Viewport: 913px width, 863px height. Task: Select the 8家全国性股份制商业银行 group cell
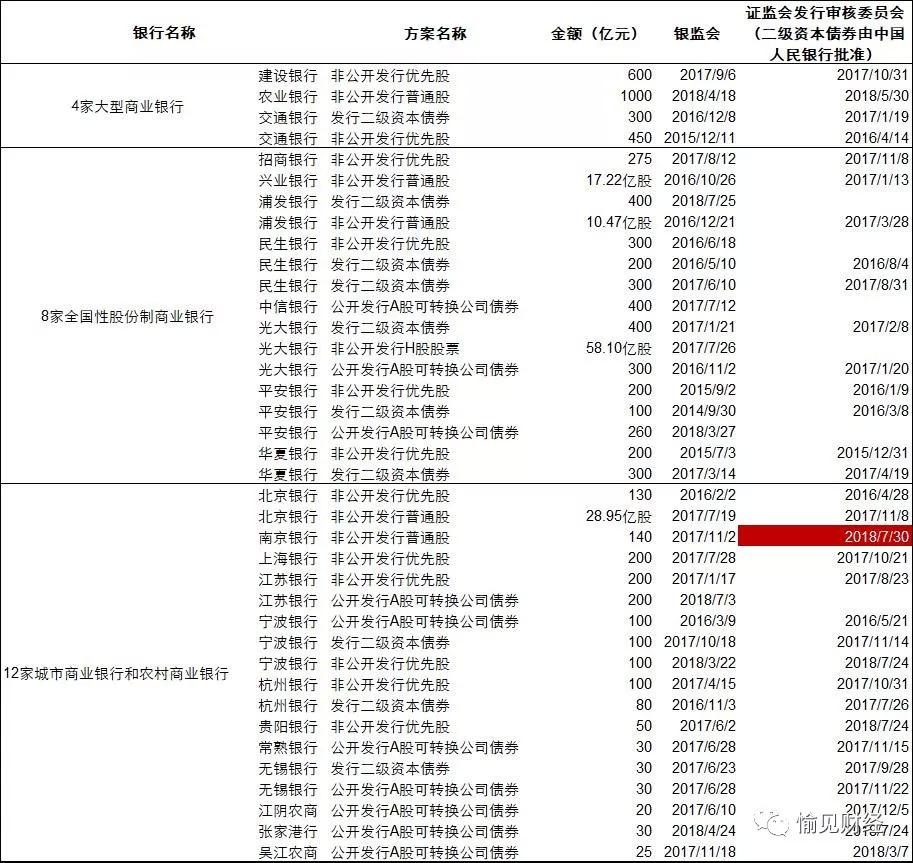coord(128,316)
